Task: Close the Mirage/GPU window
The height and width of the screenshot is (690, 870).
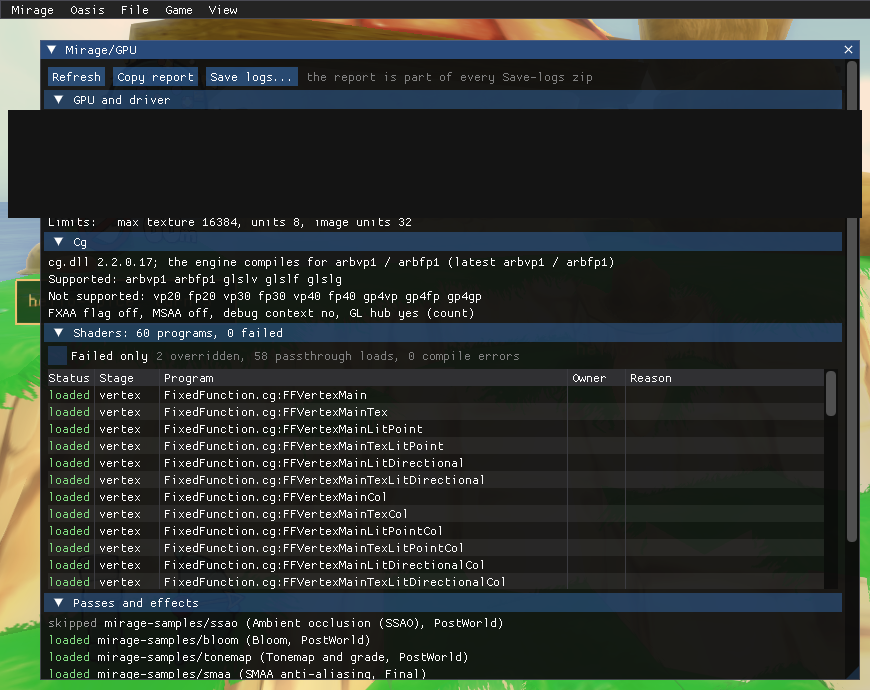Action: pos(848,50)
